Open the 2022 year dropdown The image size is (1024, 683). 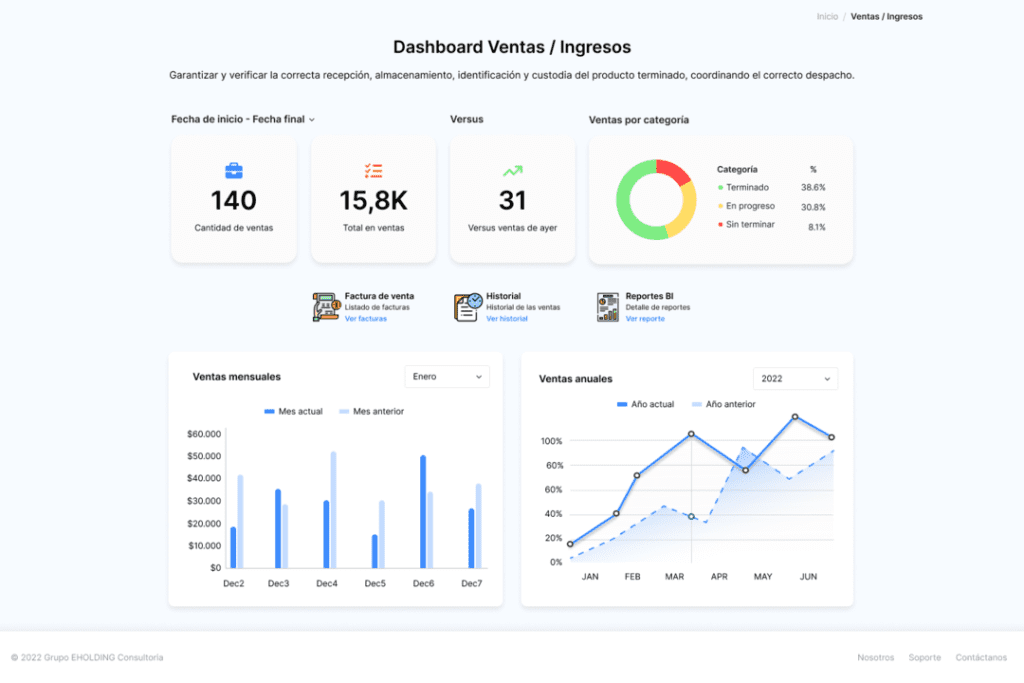[x=795, y=379]
